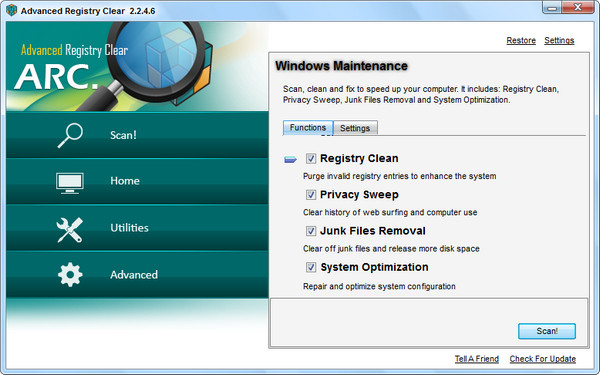Image resolution: width=600 pixels, height=375 pixels.
Task: Minimize the Advanced Registry Clear window
Action: pos(552,8)
